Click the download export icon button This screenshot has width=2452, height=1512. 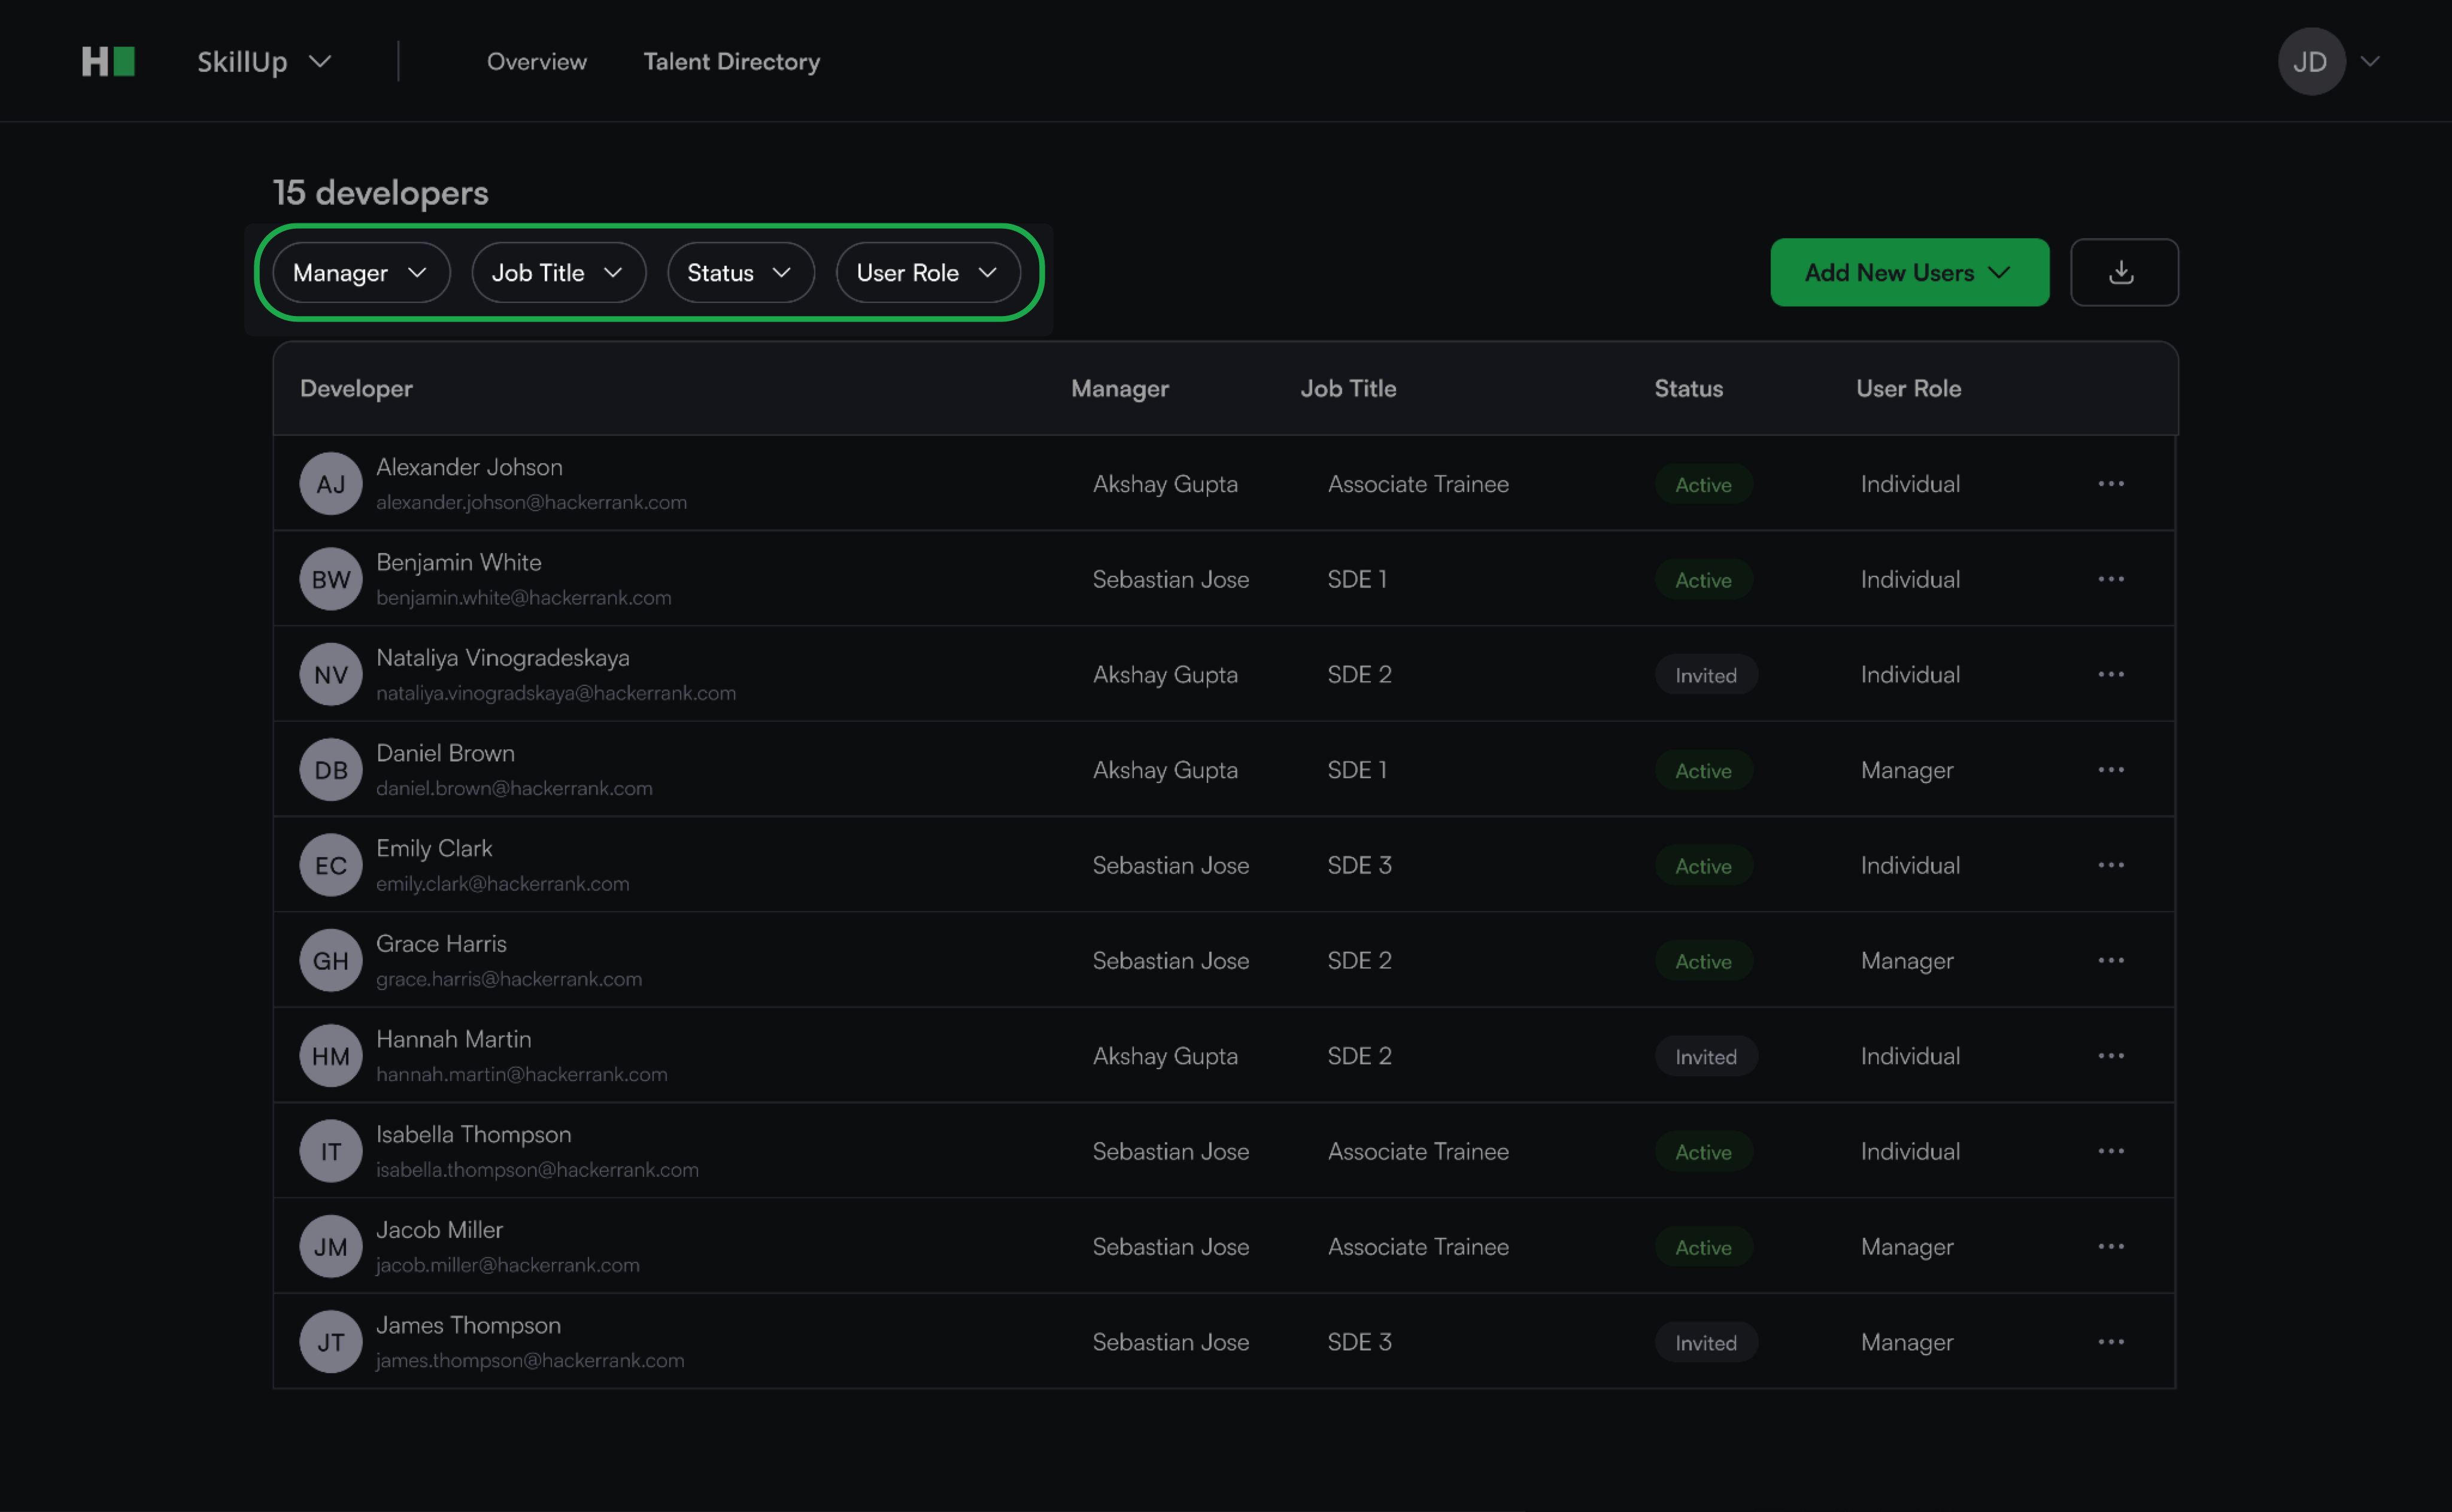click(x=2123, y=272)
